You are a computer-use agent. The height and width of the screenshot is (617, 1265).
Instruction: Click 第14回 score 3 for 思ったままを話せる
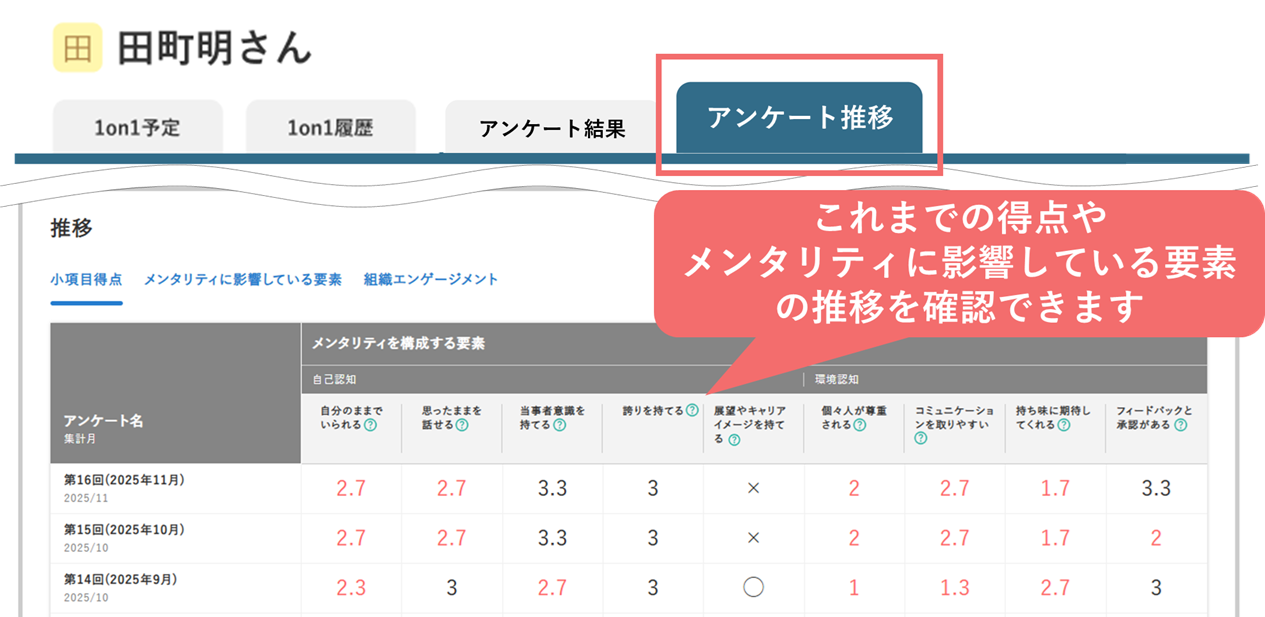(x=451, y=588)
